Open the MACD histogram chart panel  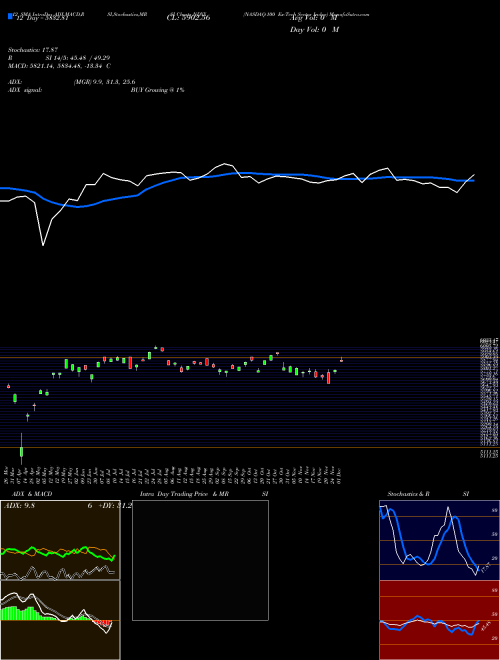tap(60, 620)
